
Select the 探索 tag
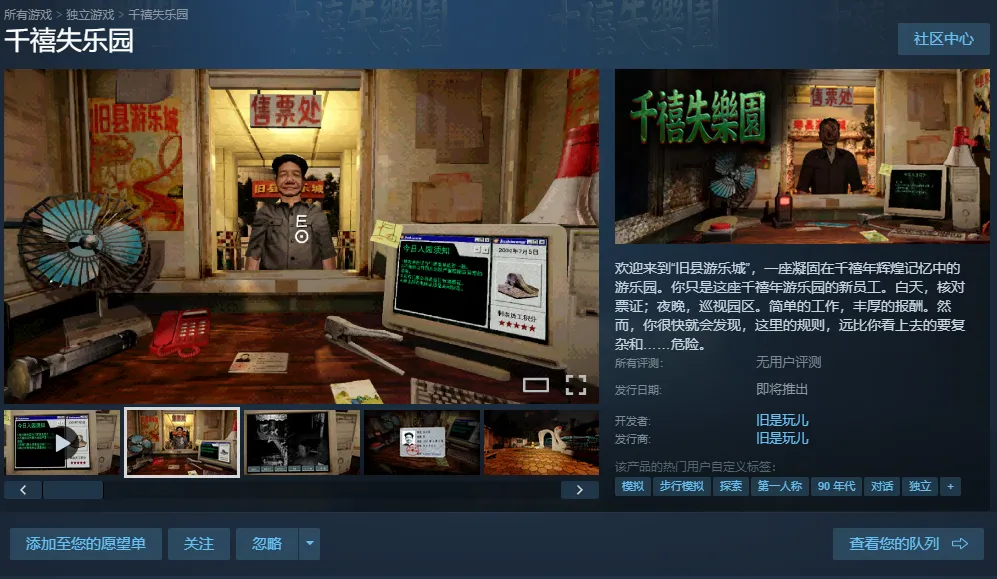point(731,486)
